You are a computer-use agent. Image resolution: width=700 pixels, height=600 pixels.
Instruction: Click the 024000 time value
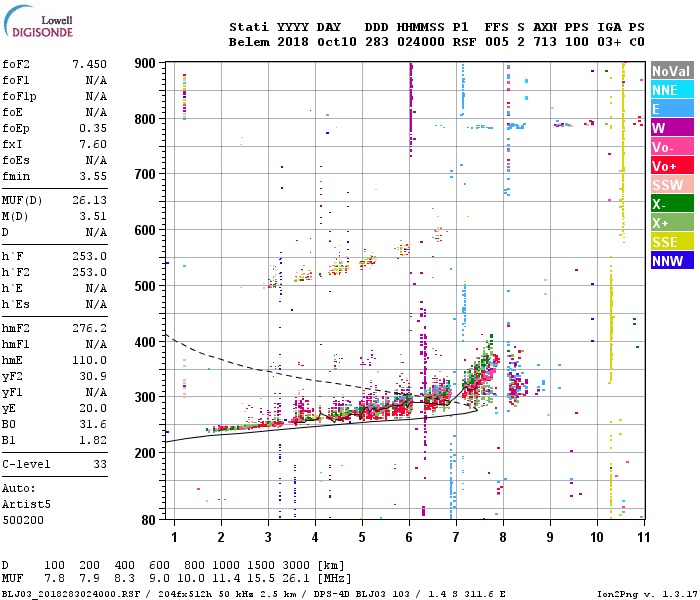[x=421, y=42]
